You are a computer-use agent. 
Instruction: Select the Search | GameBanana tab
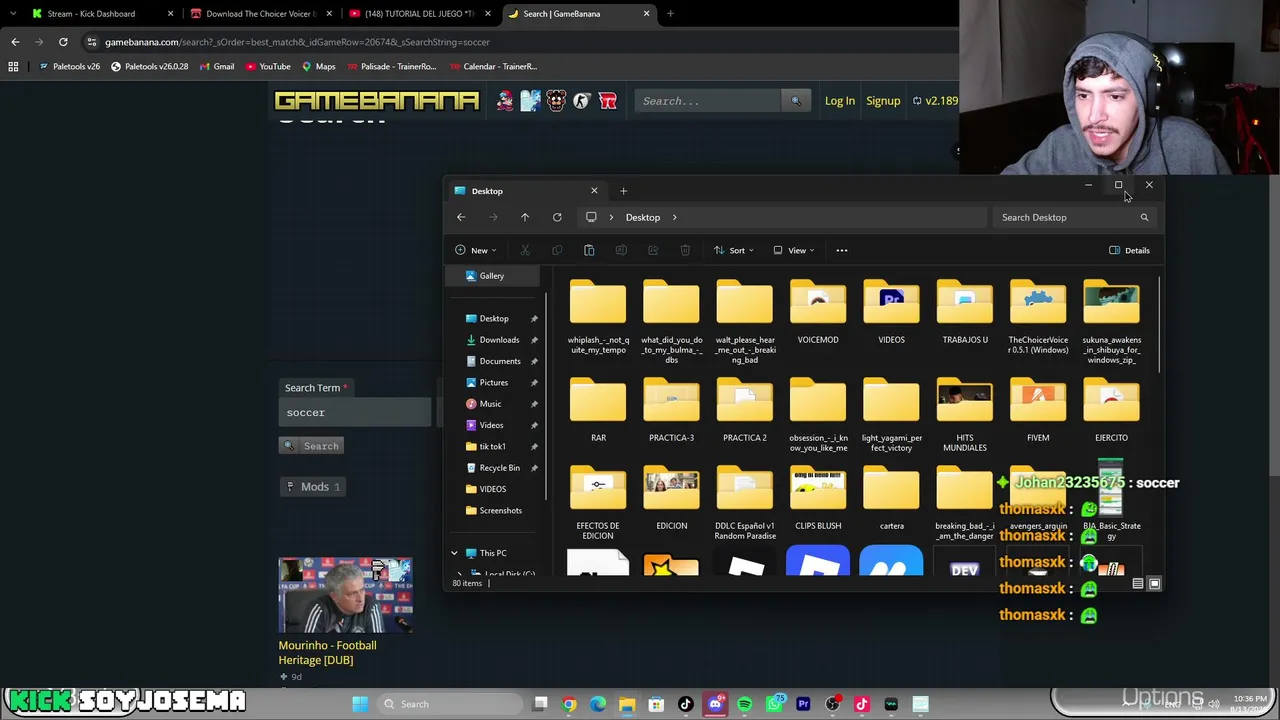(x=578, y=14)
